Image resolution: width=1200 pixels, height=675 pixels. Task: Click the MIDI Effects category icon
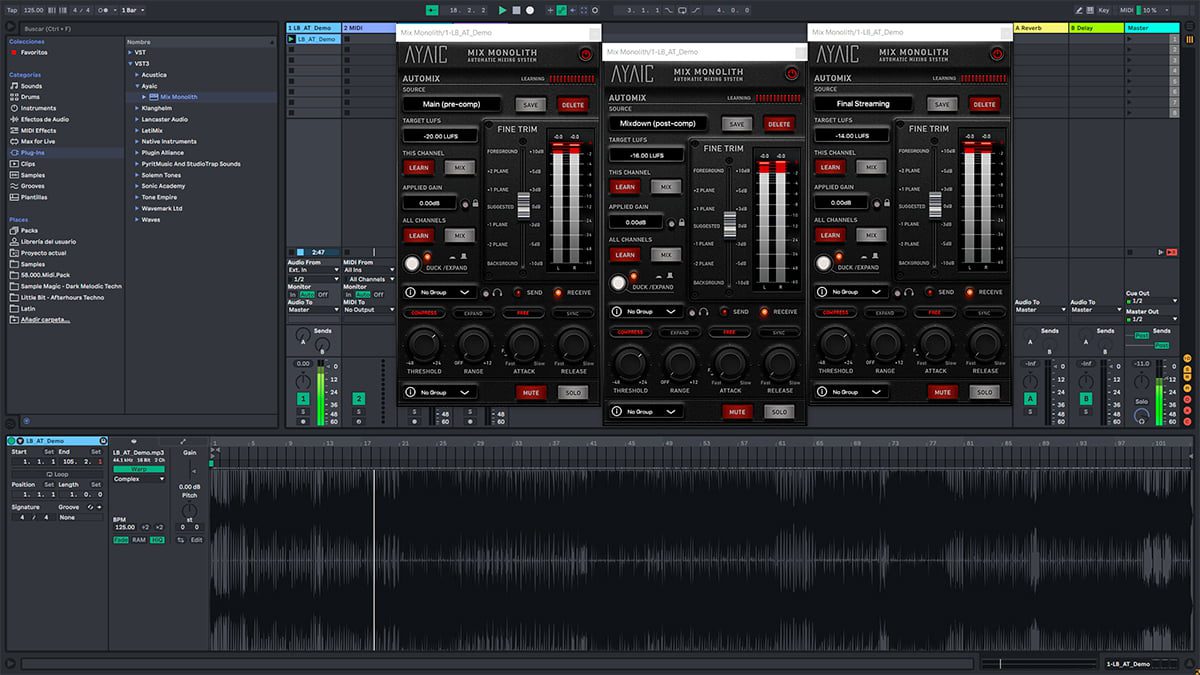(13, 130)
